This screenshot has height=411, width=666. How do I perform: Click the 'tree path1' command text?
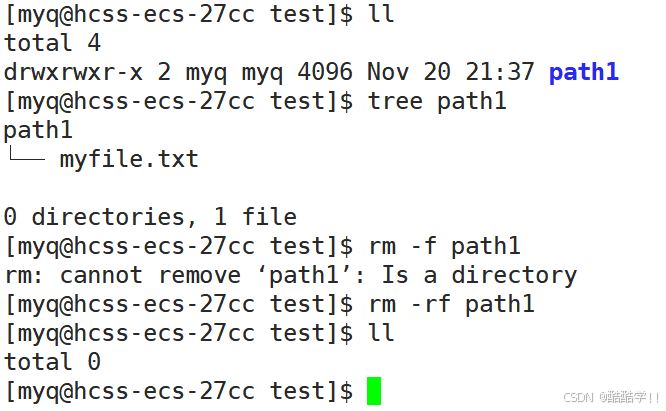tap(437, 101)
